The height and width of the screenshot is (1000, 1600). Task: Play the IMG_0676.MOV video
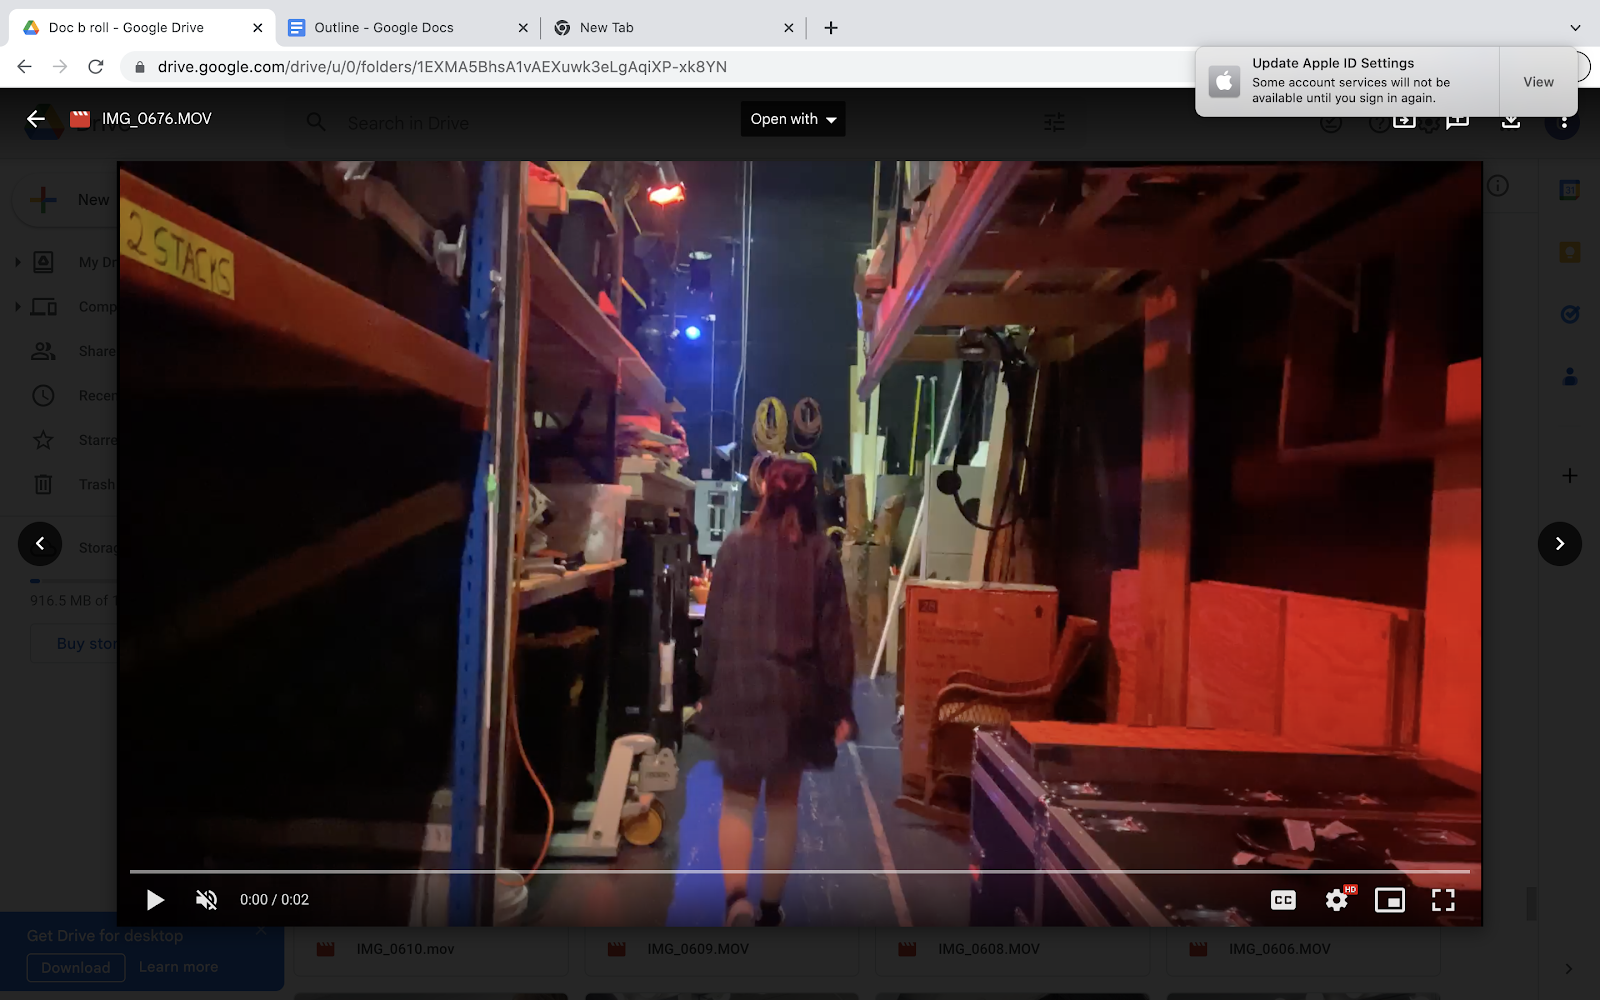click(x=155, y=900)
